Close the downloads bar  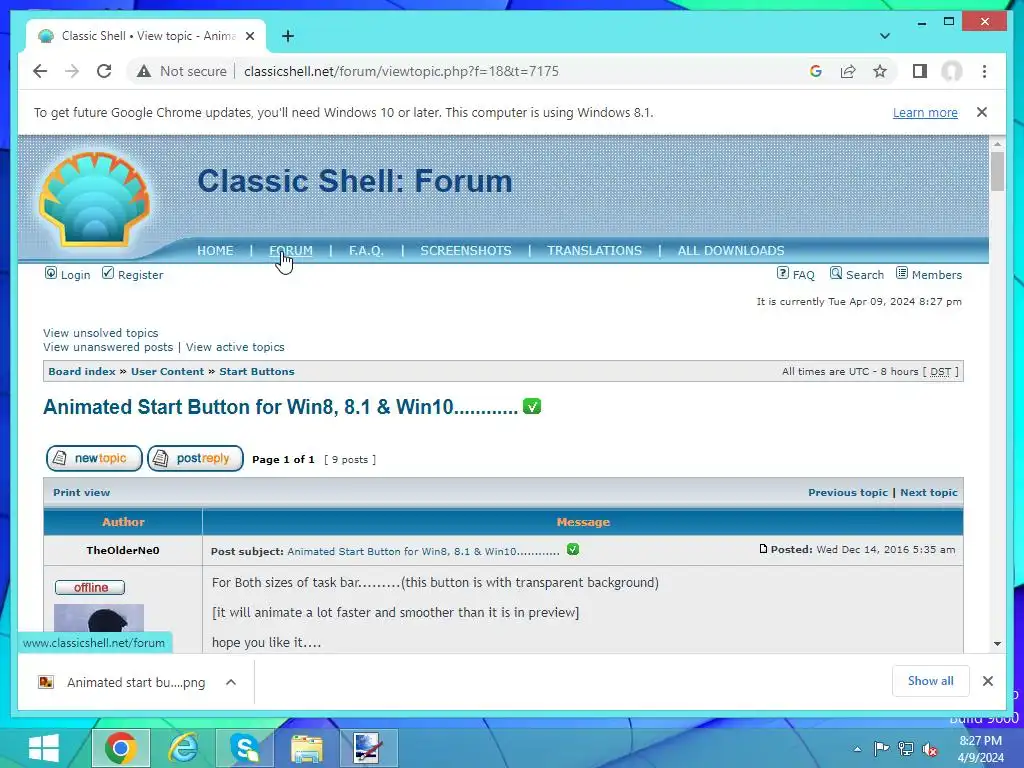coord(987,681)
